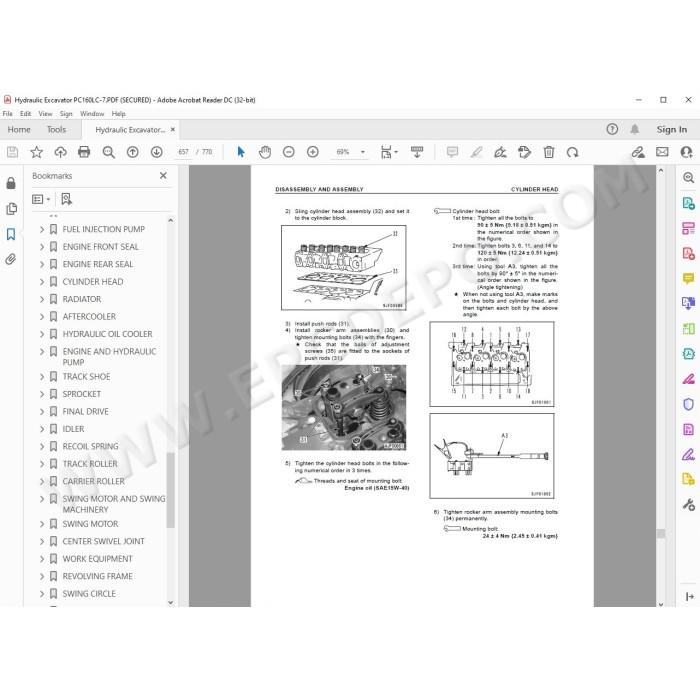Open the sign document pen icon

(500, 152)
